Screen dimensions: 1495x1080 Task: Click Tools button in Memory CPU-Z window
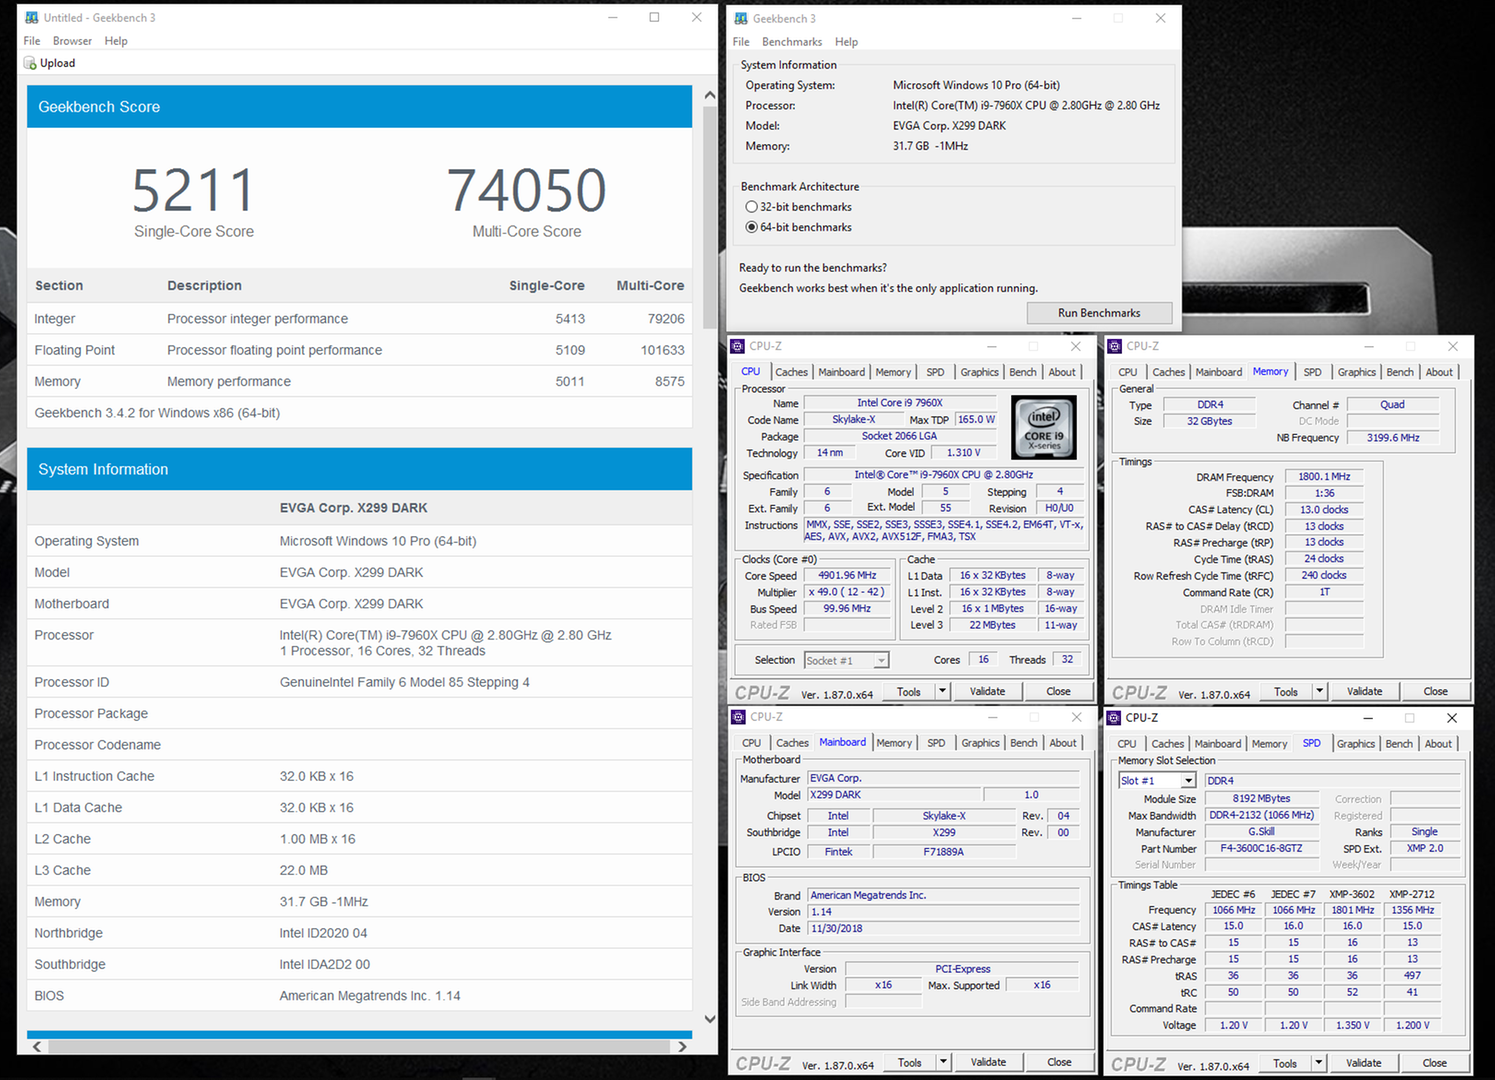pyautogui.click(x=1286, y=691)
